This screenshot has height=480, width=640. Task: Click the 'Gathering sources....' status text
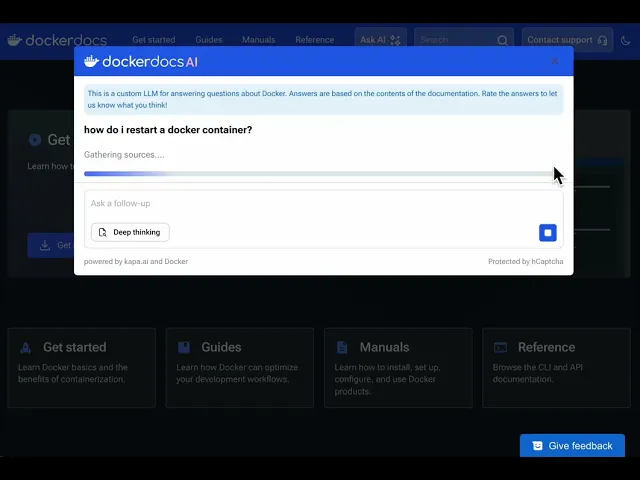pyautogui.click(x=124, y=155)
